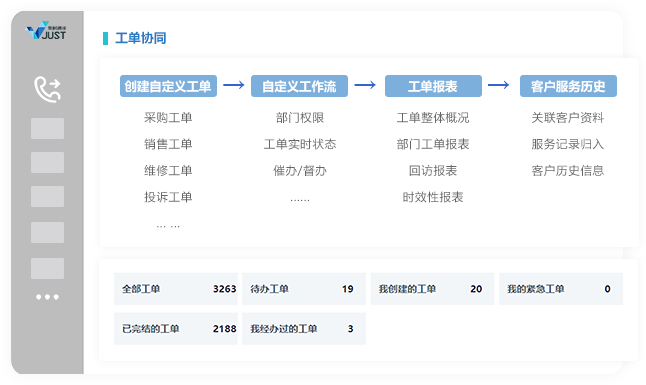646x385 pixels.
Task: Open the three-dots more menu in sidebar
Action: coord(47,297)
